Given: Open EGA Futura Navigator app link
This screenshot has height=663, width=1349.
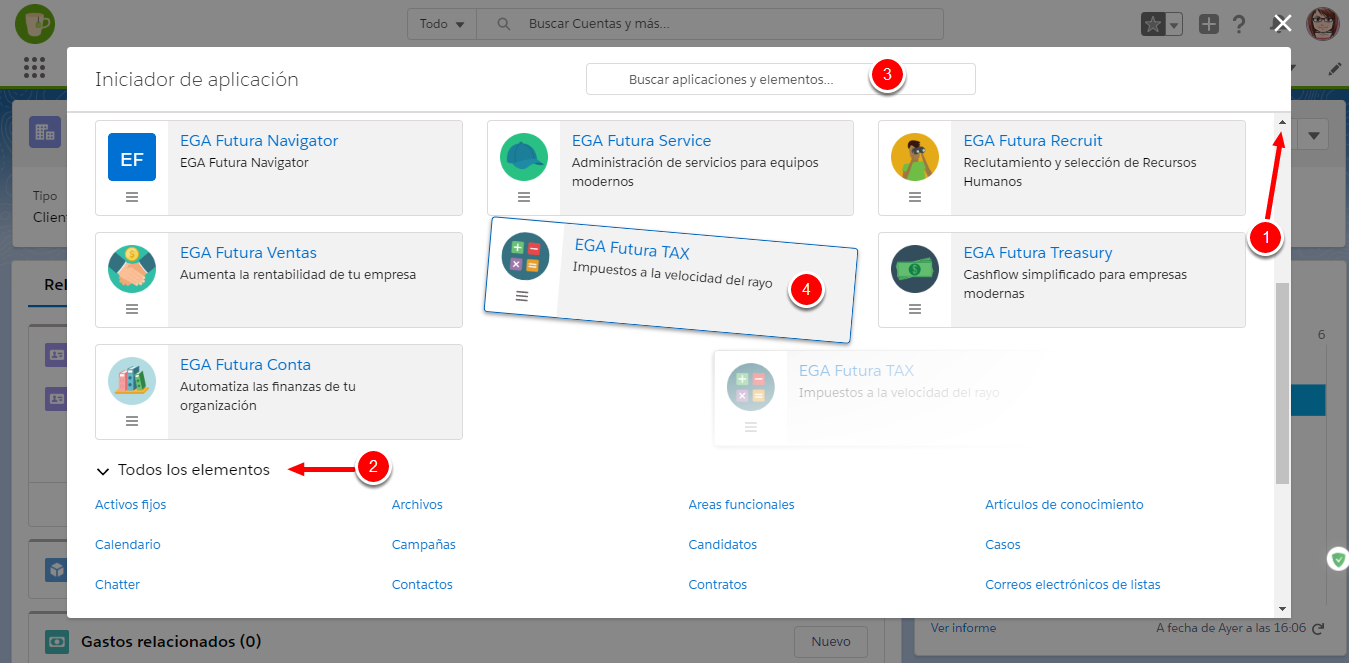Looking at the screenshot, I should [x=259, y=141].
